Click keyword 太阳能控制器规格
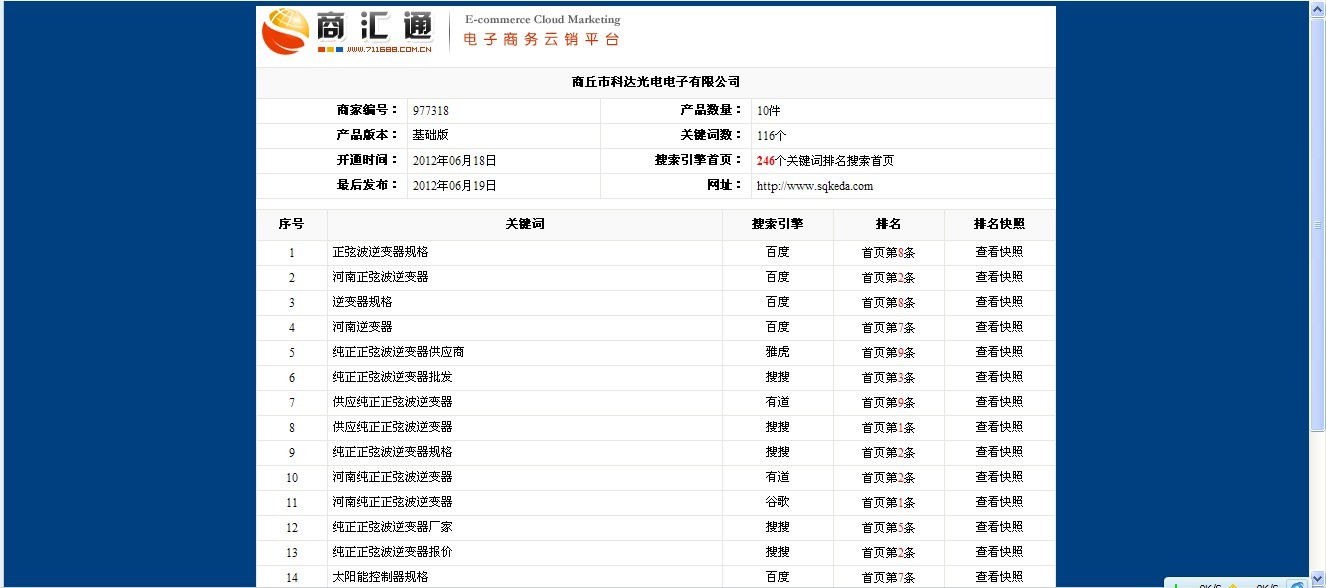Screen dimensions: 1326x588 tap(380, 577)
